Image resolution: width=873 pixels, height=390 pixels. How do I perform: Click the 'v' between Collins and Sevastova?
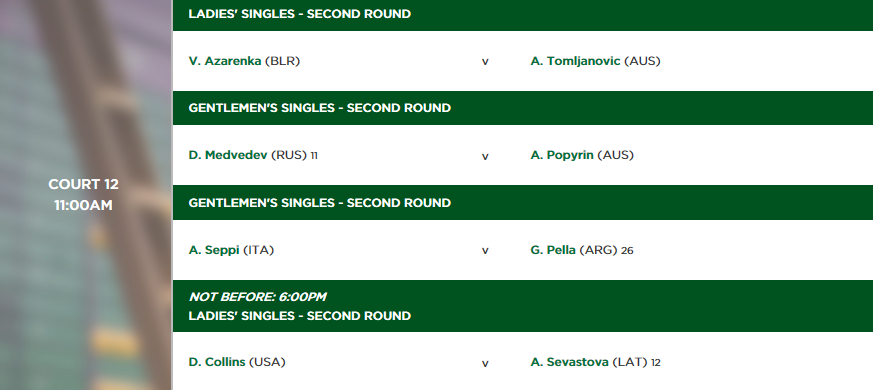point(485,364)
